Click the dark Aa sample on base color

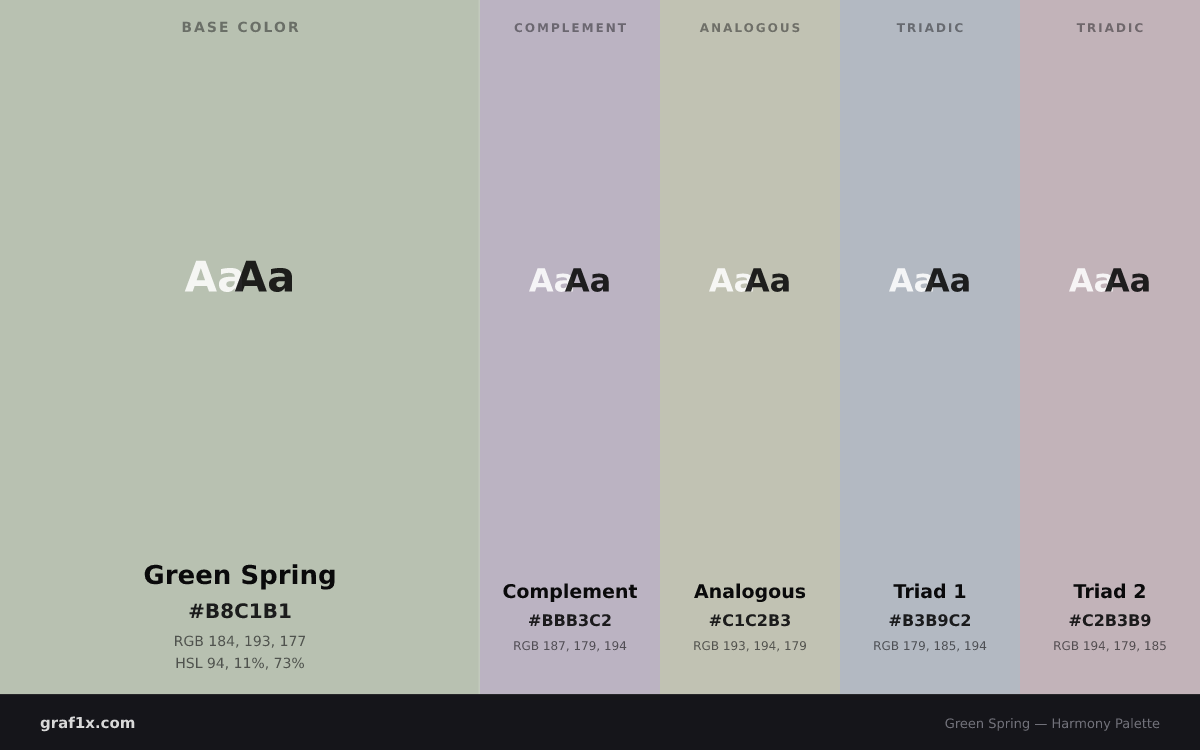(265, 278)
